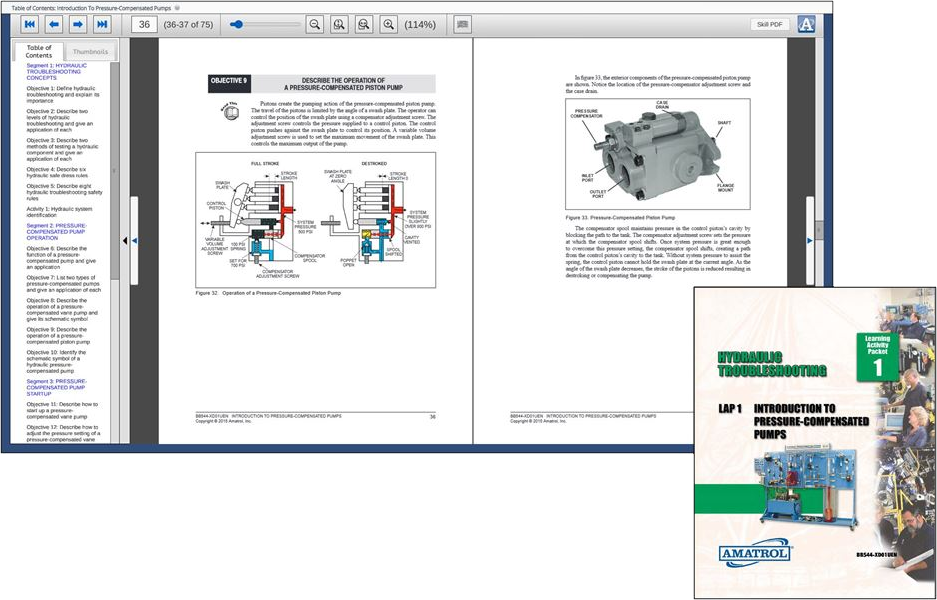
Task: Go to the previous page arrow in toolbar
Action: (x=54, y=25)
